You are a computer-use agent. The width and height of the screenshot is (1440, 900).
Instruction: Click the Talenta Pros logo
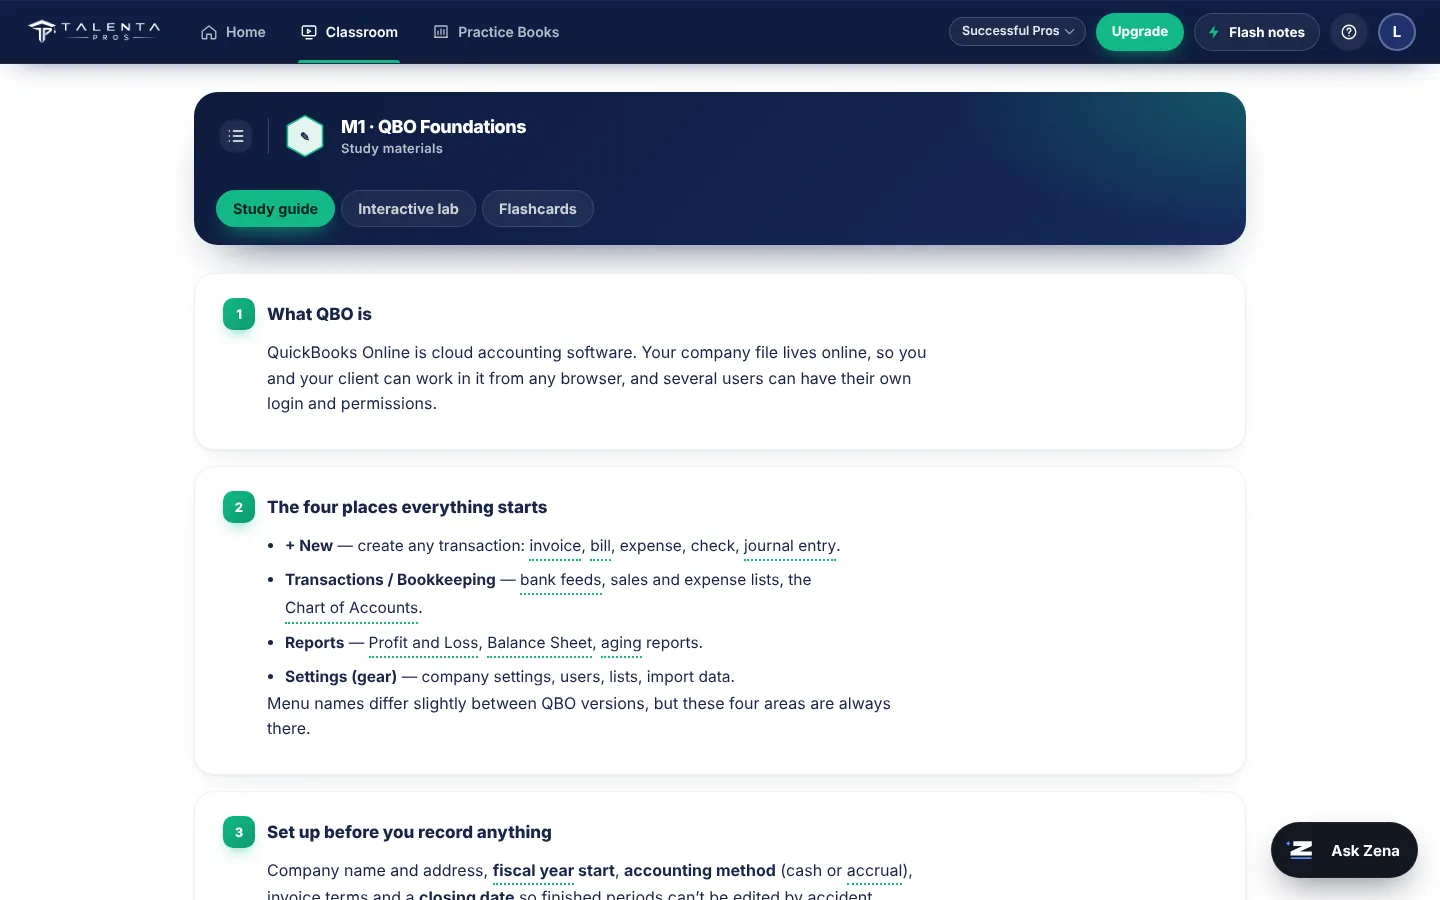point(94,31)
